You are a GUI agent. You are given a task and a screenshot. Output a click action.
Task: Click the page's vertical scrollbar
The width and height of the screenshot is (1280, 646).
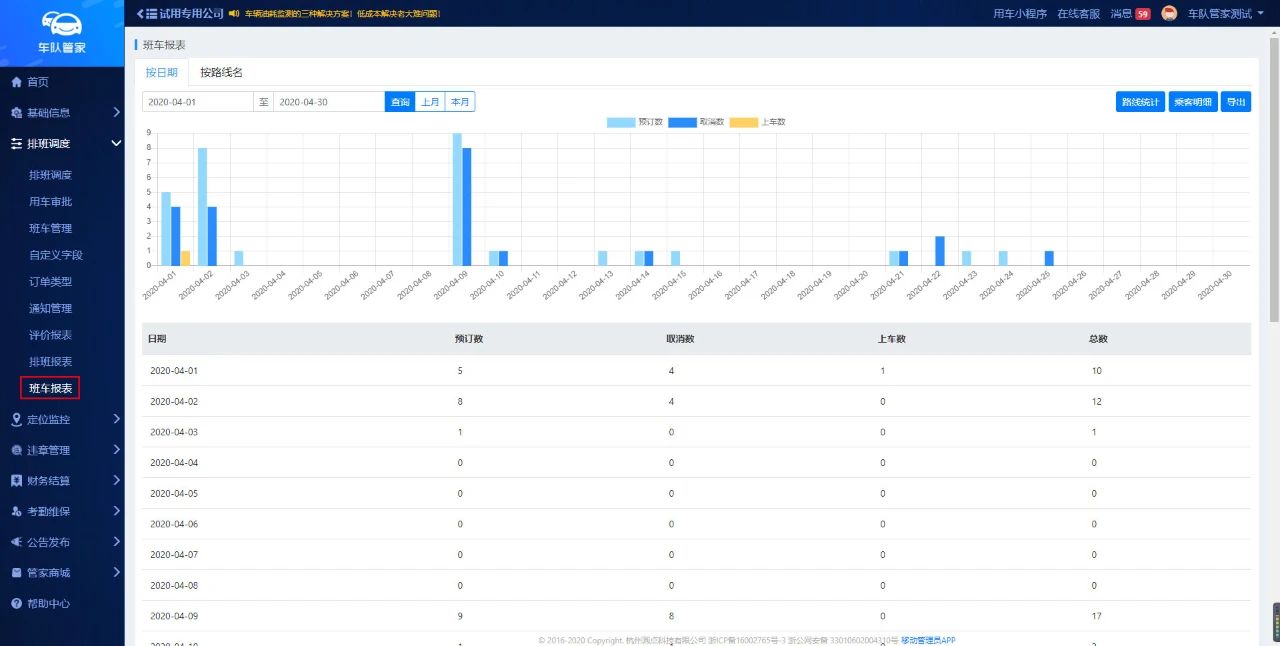[x=1274, y=180]
